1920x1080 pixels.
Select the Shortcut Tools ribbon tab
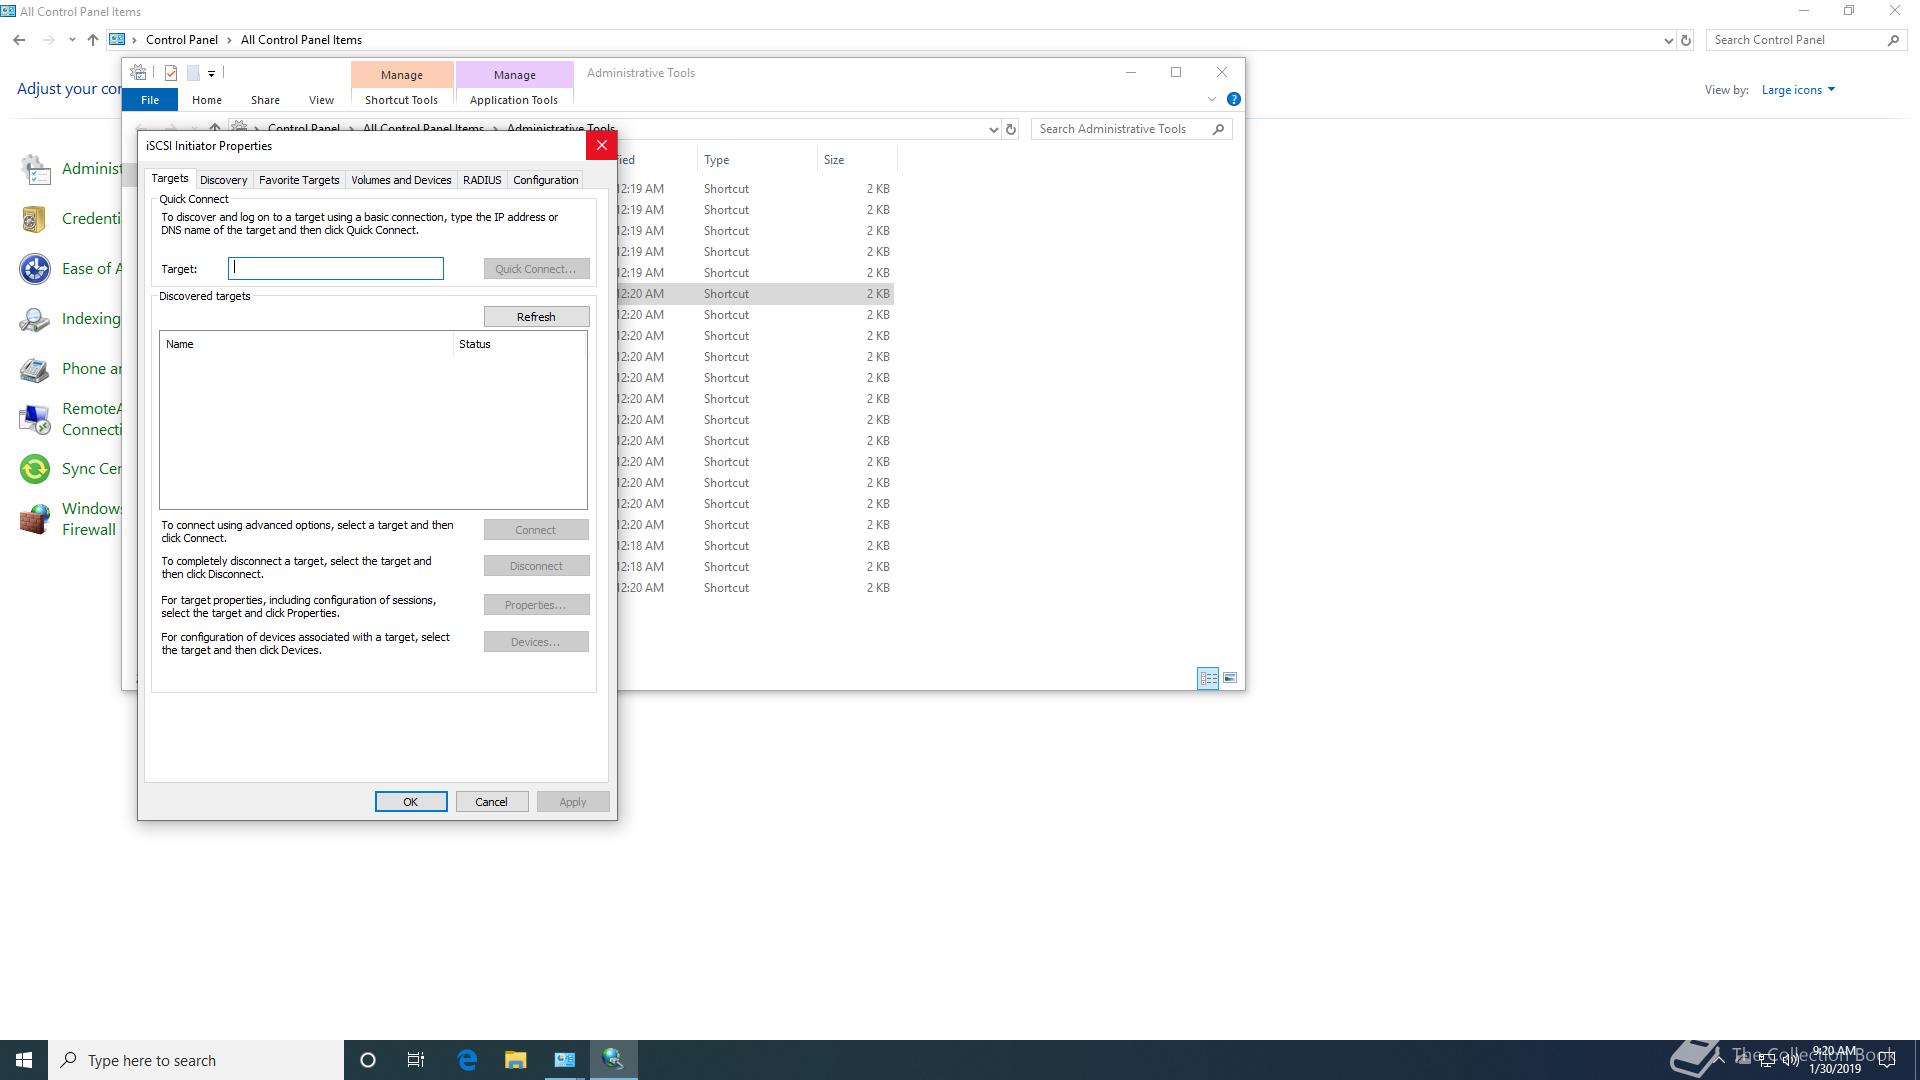[x=401, y=100]
